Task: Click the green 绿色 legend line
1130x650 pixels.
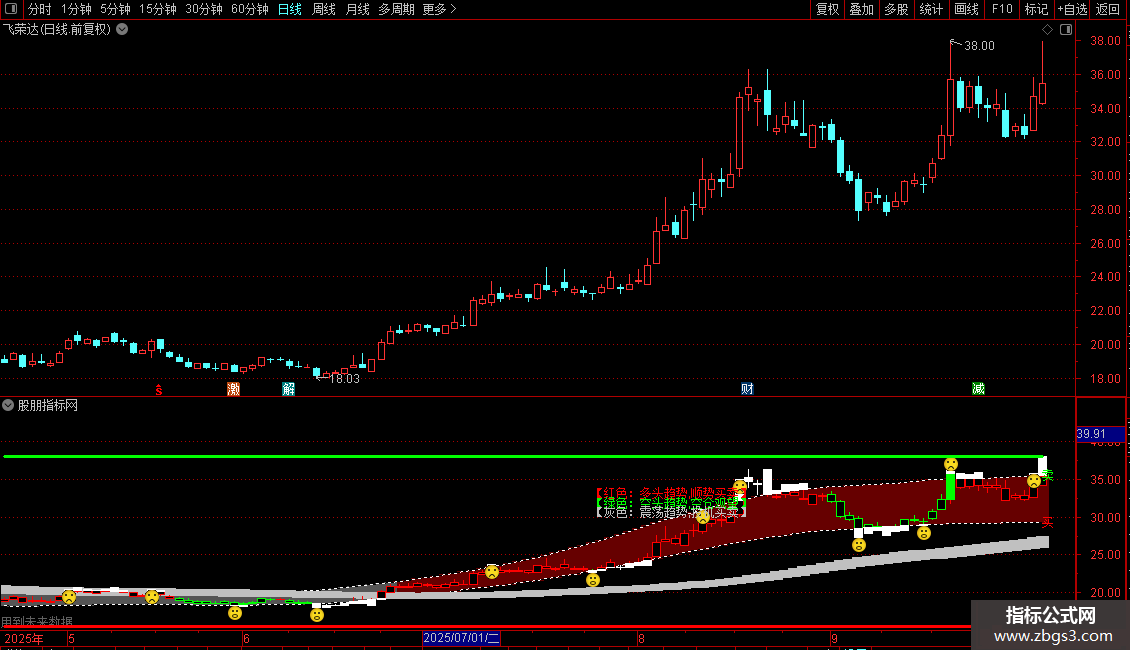Action: tap(671, 502)
